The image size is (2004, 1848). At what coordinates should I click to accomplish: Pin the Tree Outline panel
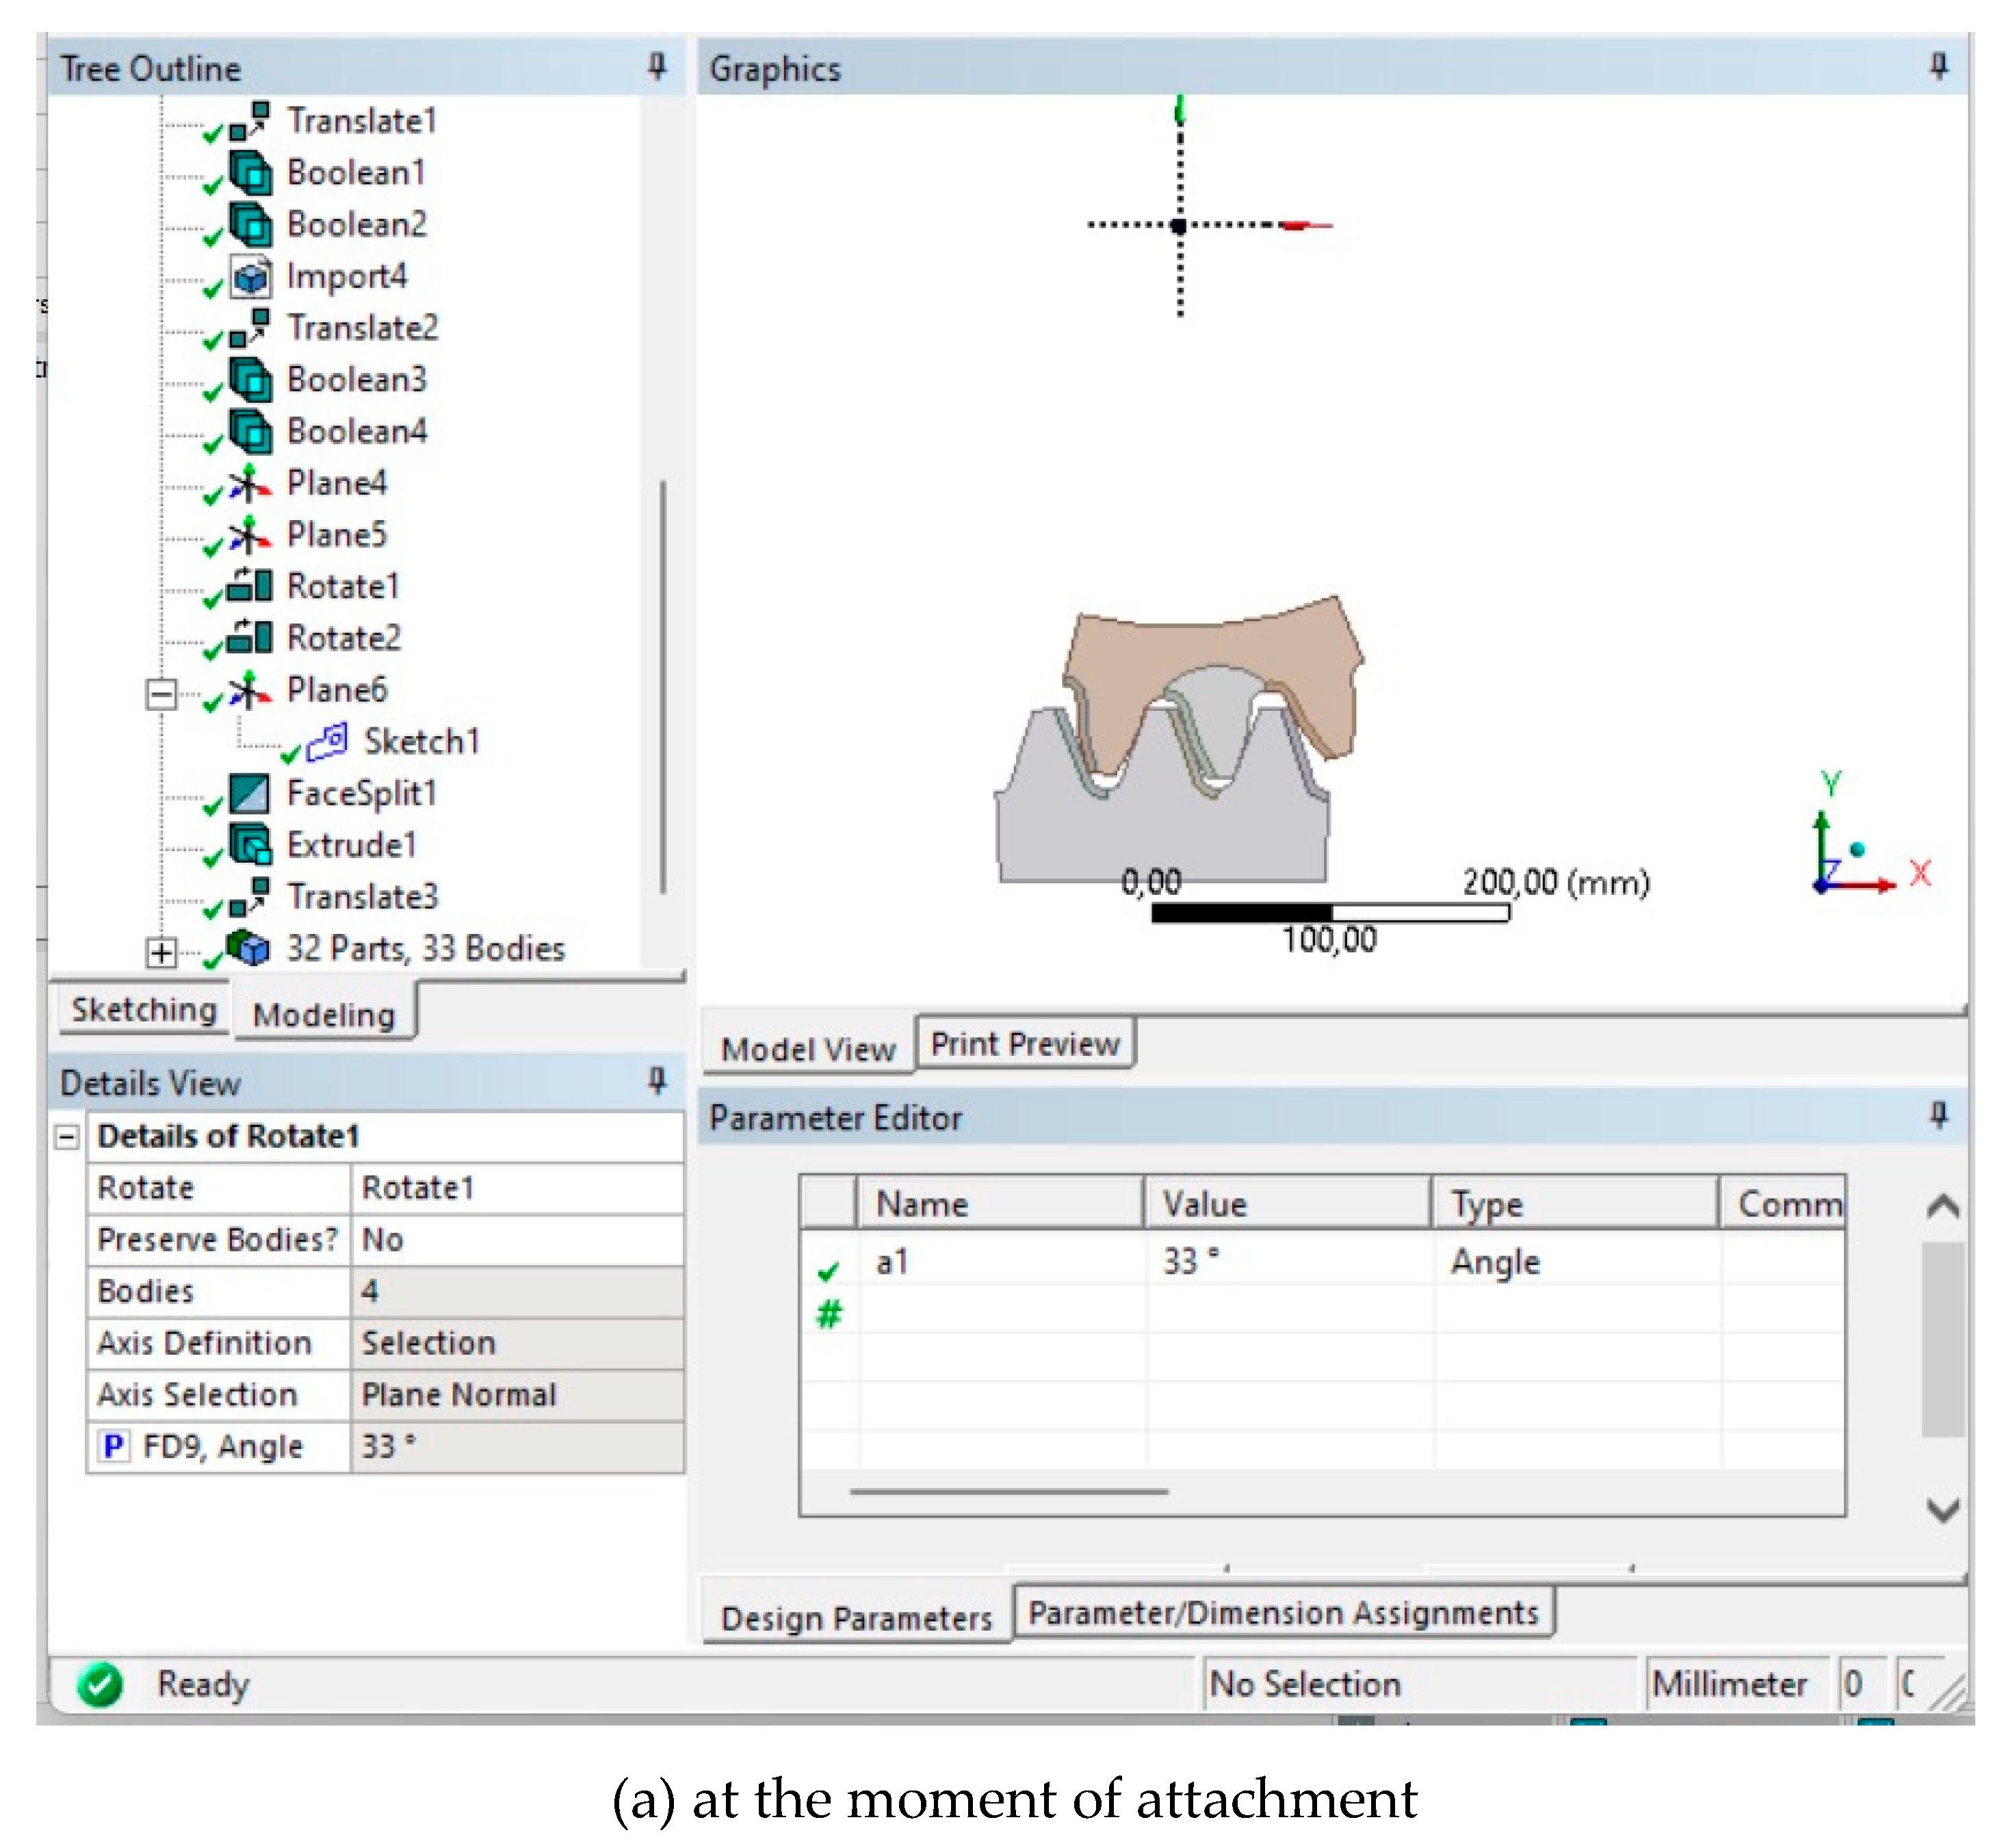pyautogui.click(x=656, y=67)
